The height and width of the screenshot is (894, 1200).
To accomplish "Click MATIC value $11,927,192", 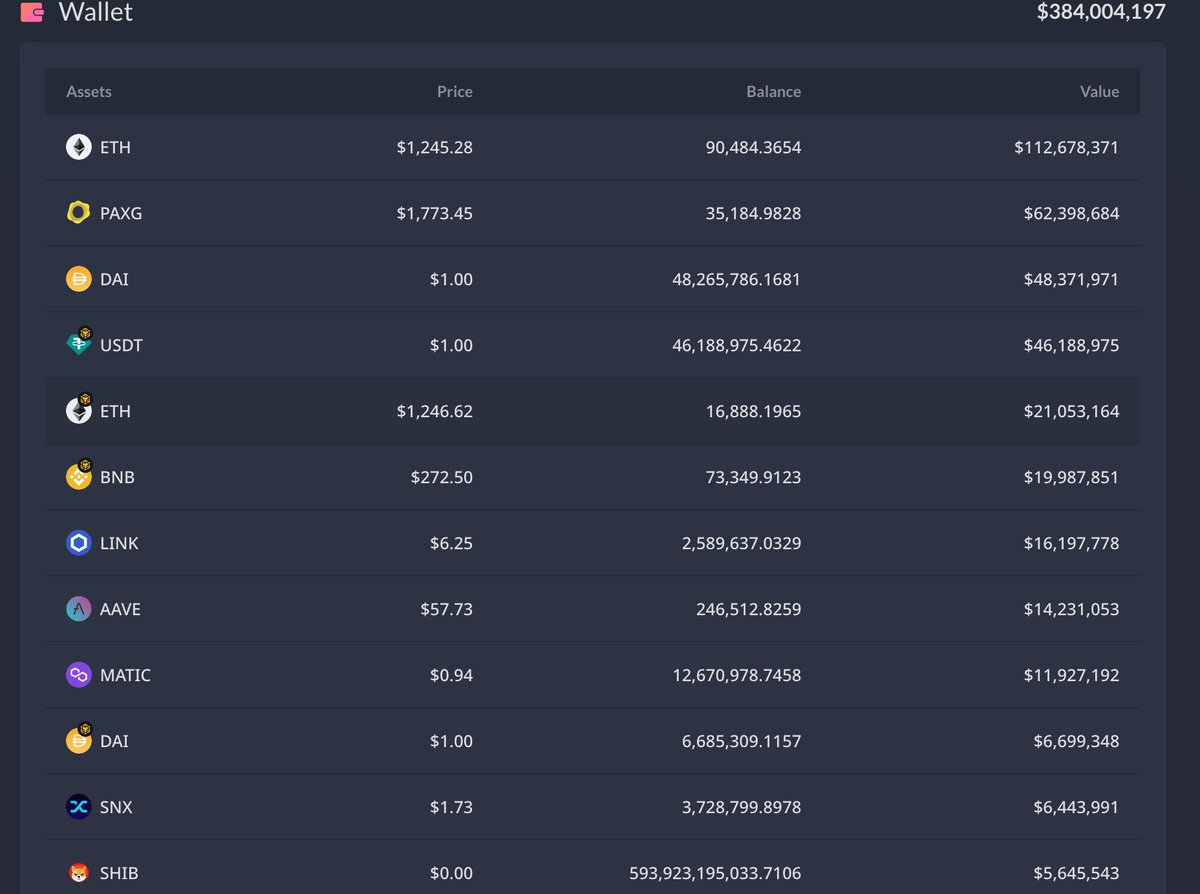I will pos(1072,675).
